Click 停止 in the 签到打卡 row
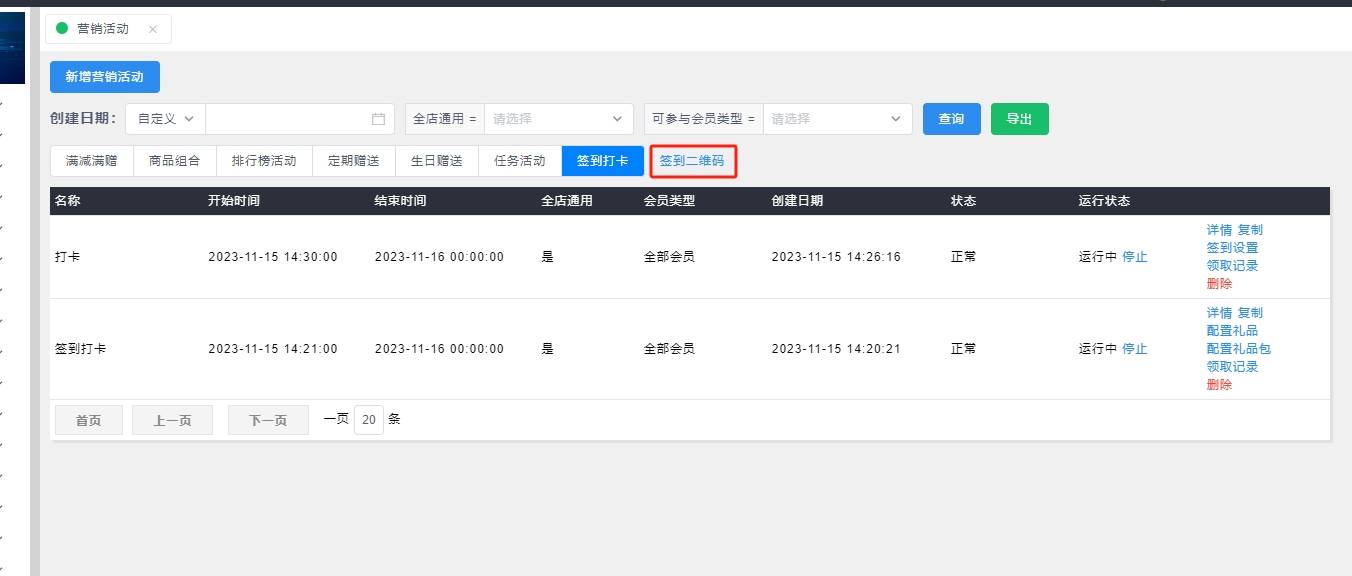The height and width of the screenshot is (576, 1352). point(1134,349)
